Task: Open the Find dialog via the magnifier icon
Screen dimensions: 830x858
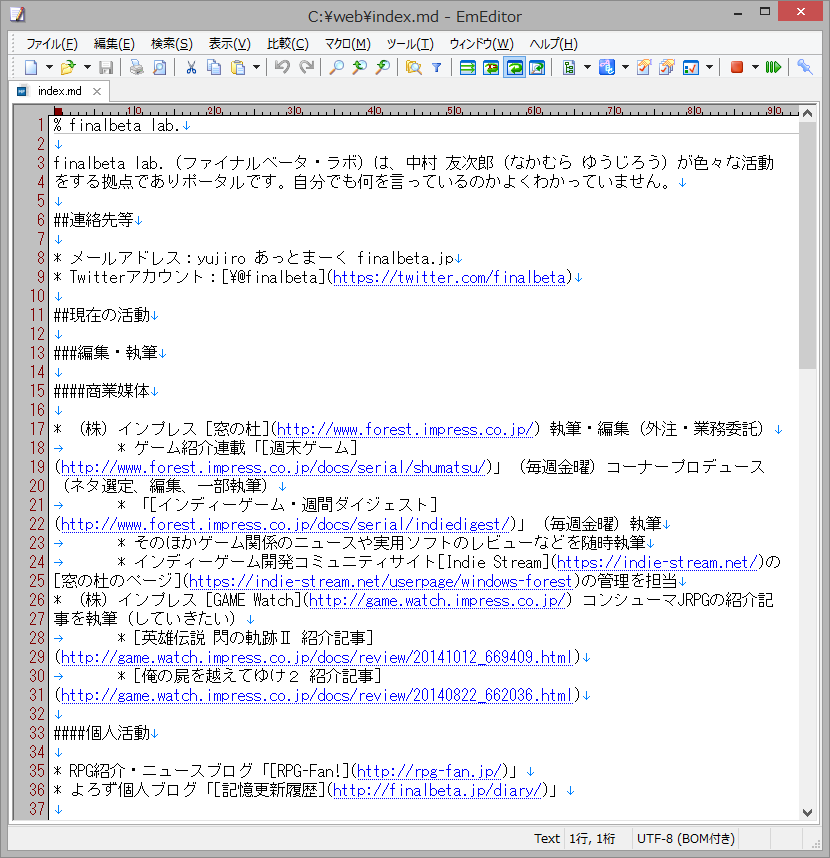Action: [x=336, y=67]
